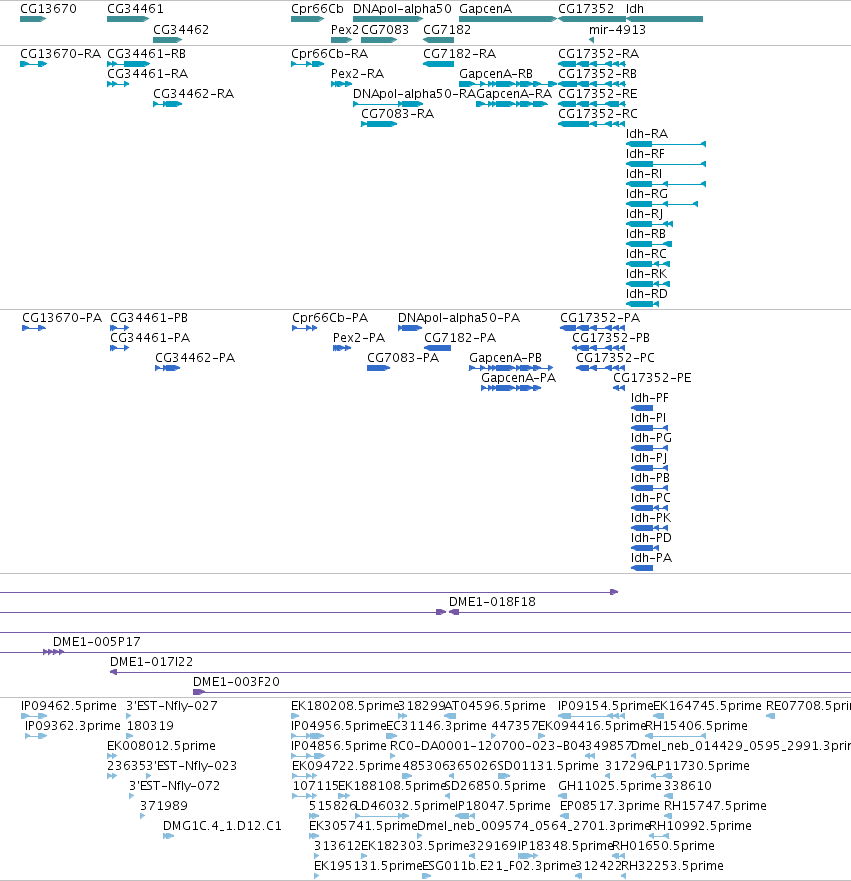Select transcript CG7083-RA

(379, 124)
